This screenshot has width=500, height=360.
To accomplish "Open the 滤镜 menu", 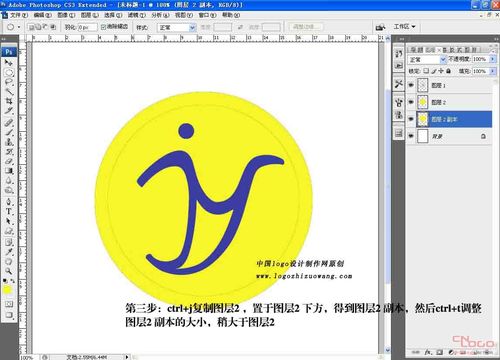I will coord(137,15).
